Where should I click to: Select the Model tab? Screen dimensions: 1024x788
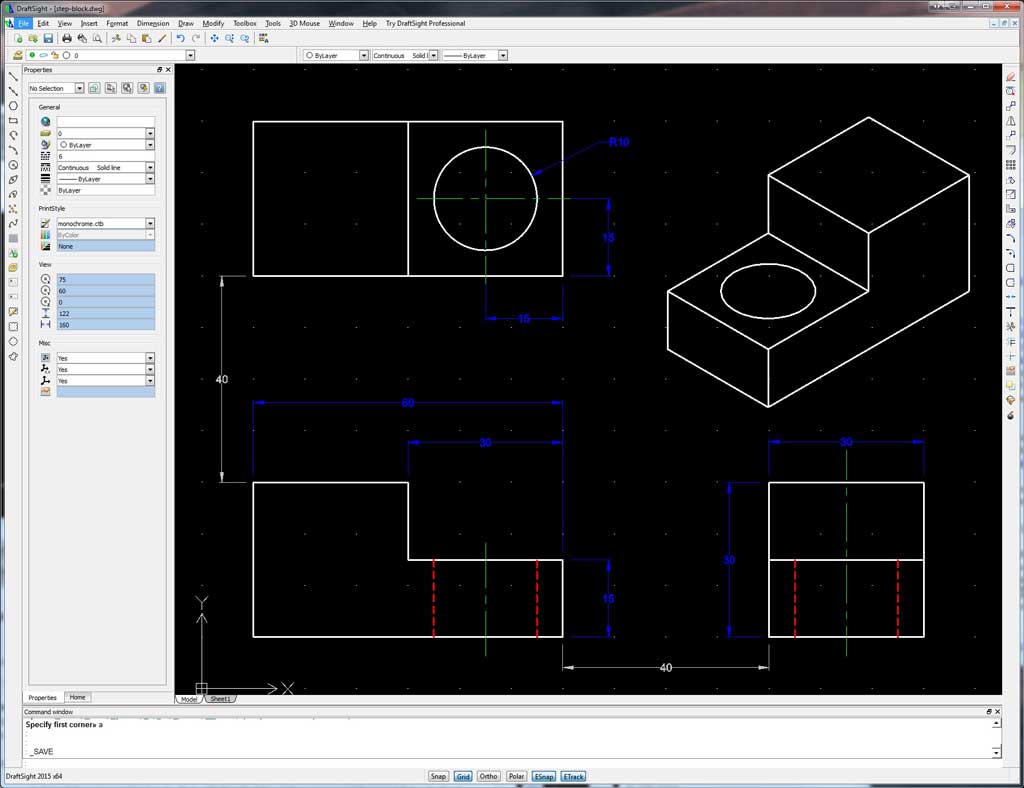189,699
